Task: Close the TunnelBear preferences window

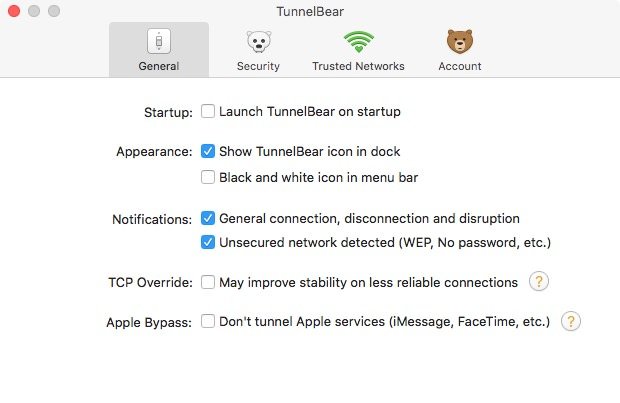Action: [x=15, y=11]
